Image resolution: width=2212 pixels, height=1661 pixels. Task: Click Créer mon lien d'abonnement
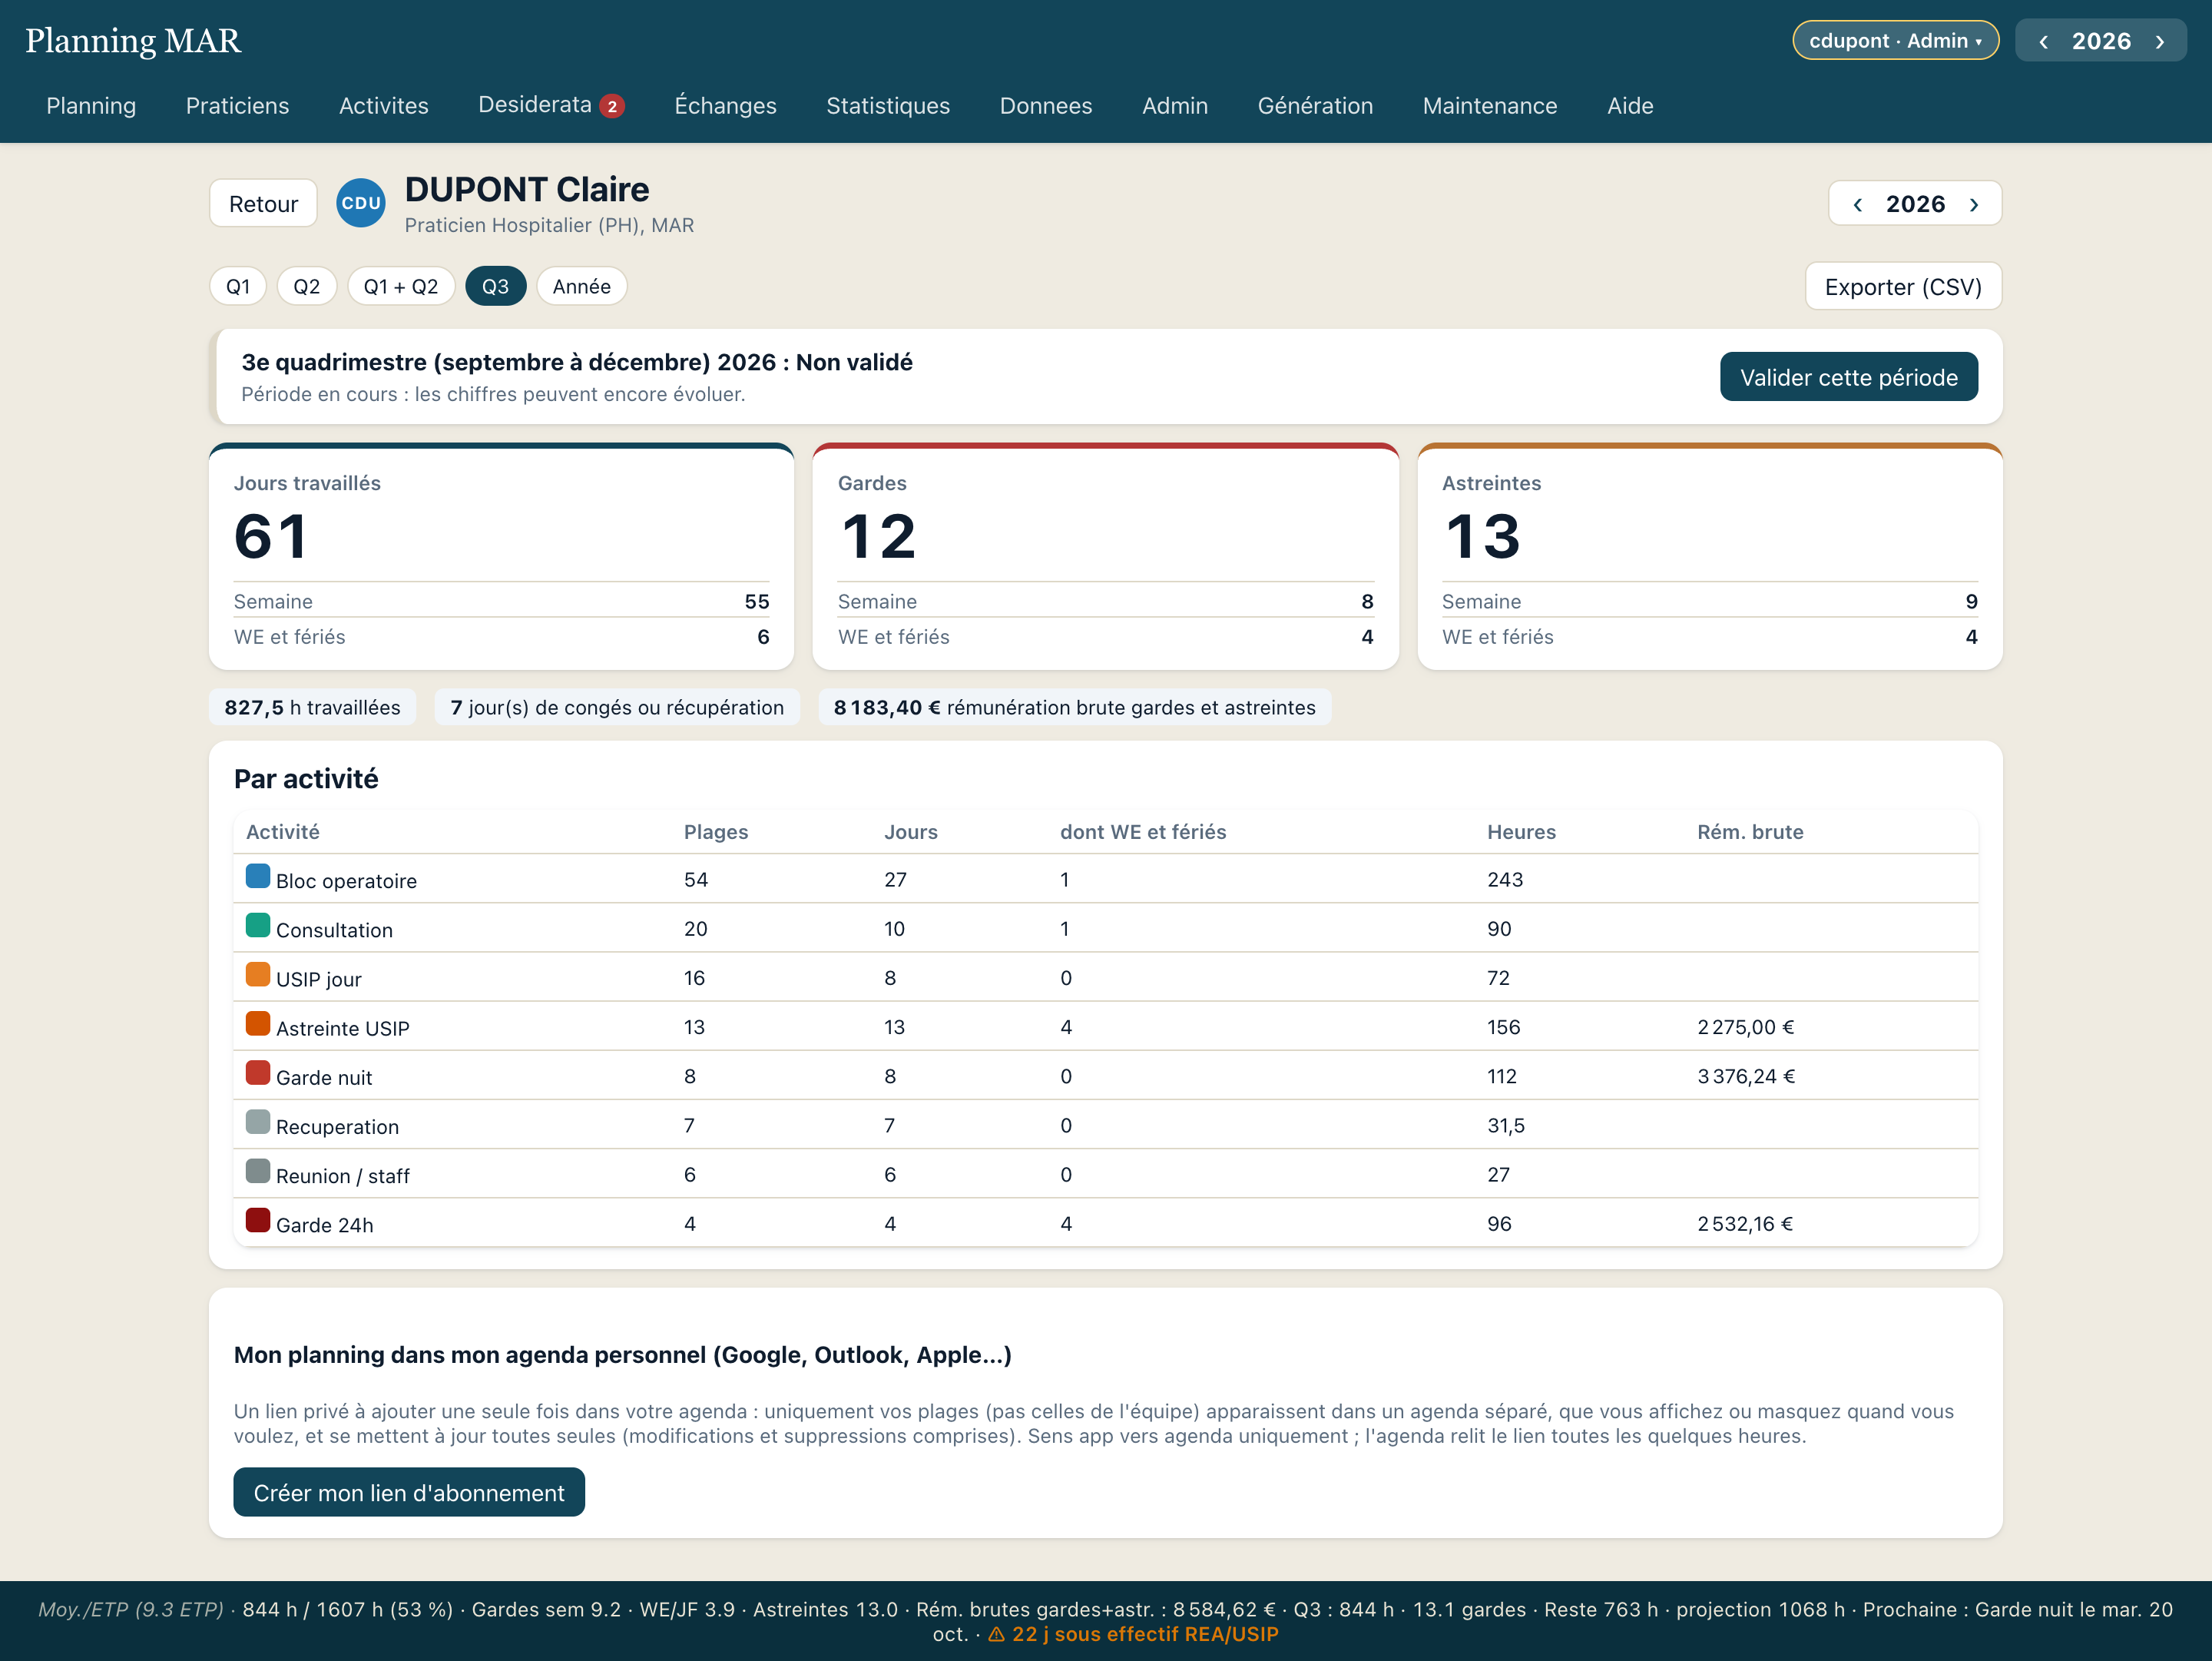[x=409, y=1492]
